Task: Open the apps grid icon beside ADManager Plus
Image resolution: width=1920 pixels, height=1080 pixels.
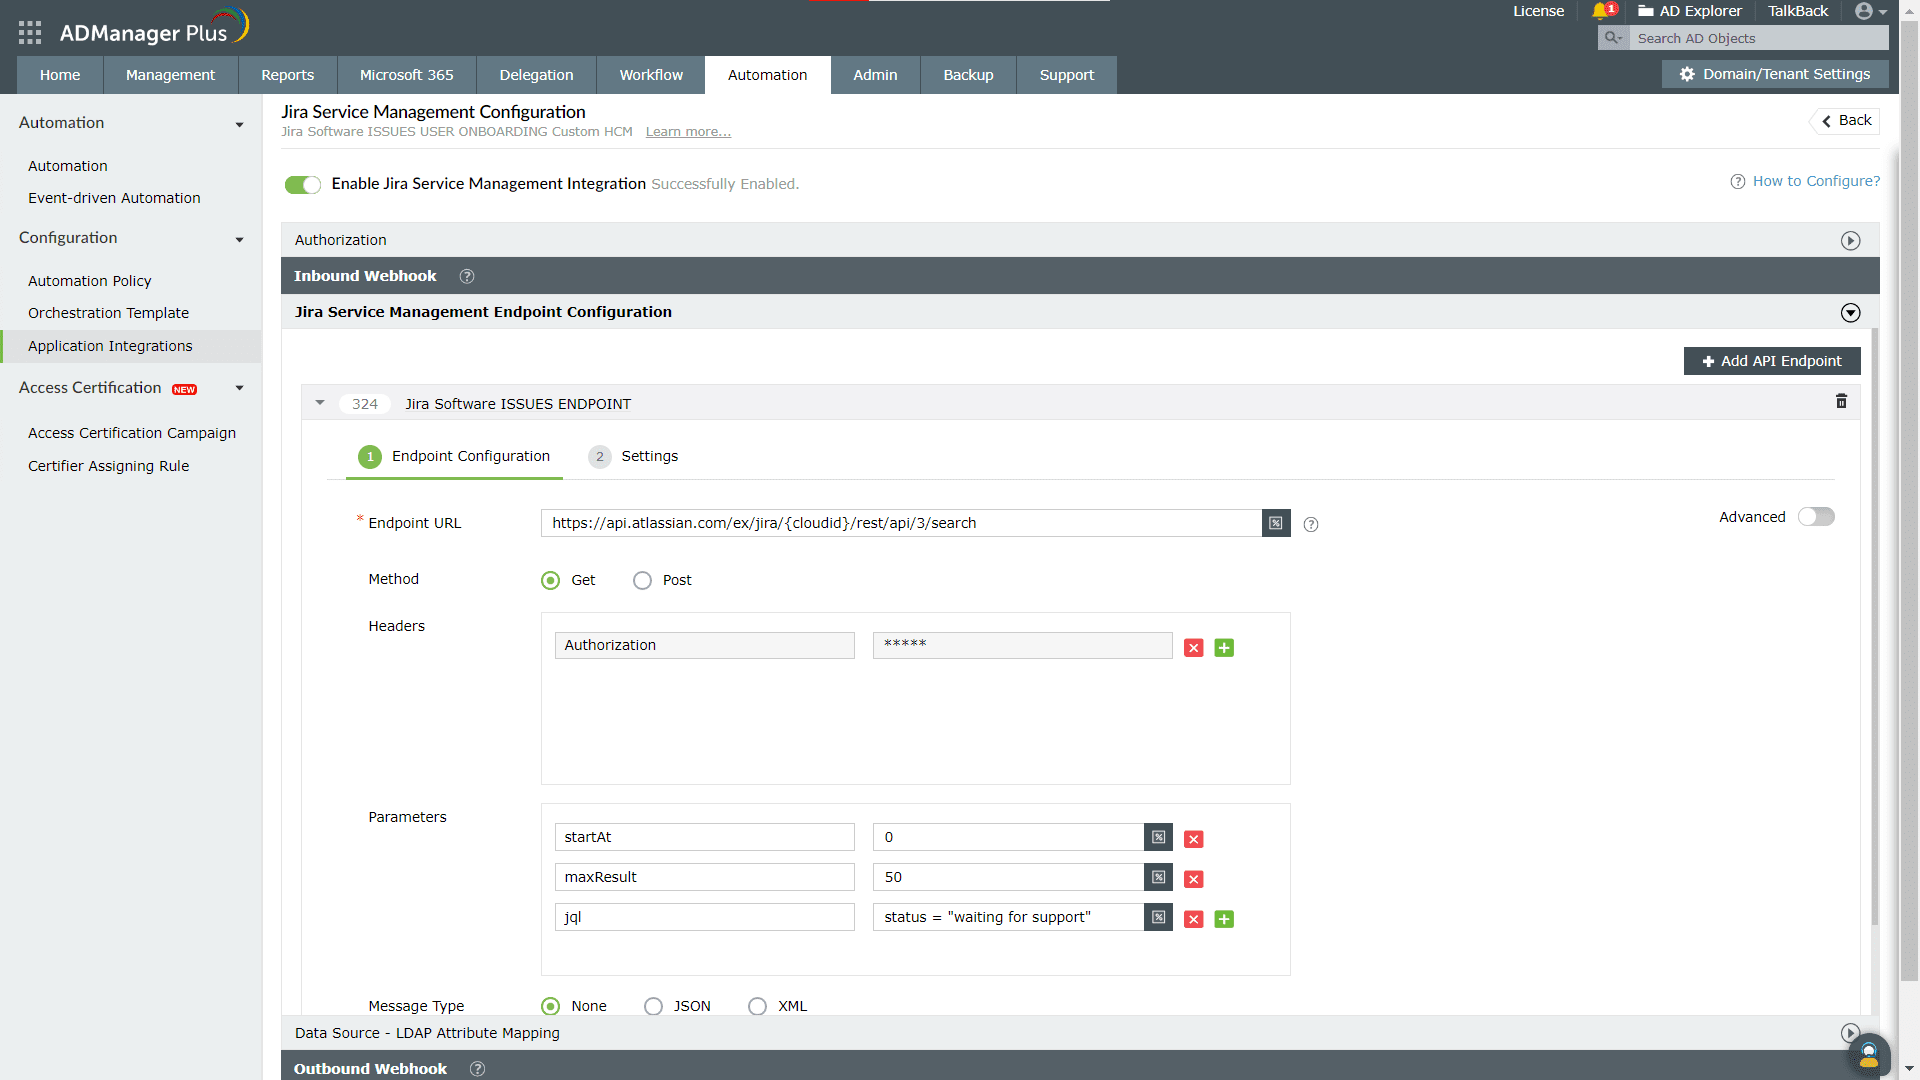Action: 29,32
